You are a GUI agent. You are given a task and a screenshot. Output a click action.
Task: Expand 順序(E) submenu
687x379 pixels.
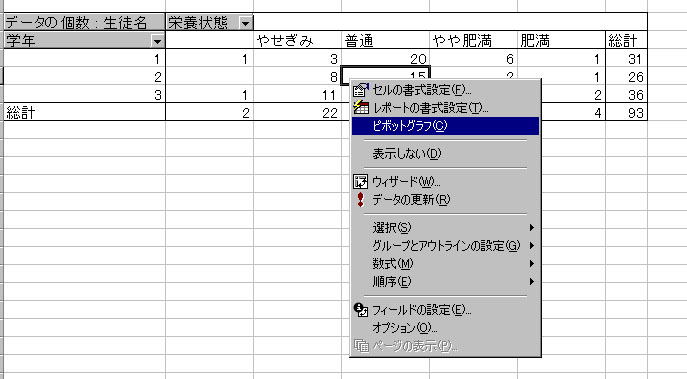[445, 281]
